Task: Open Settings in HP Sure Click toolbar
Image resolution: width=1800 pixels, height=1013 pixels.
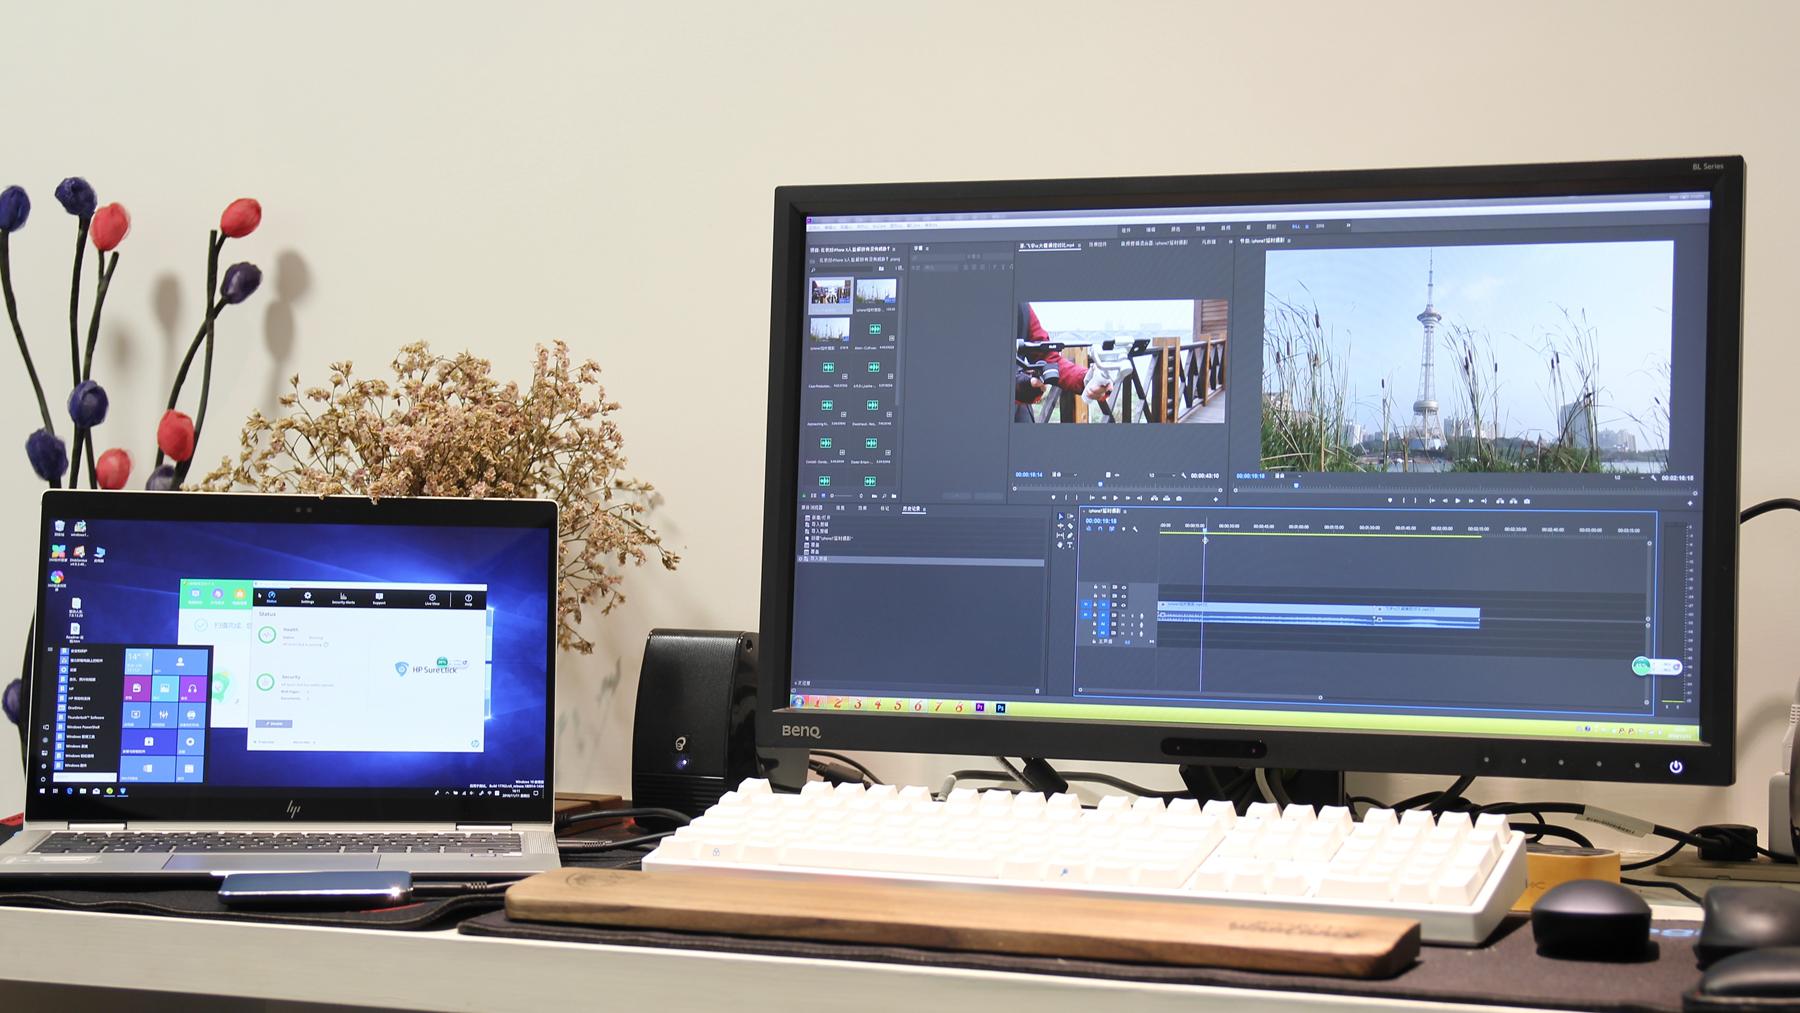Action: (308, 598)
